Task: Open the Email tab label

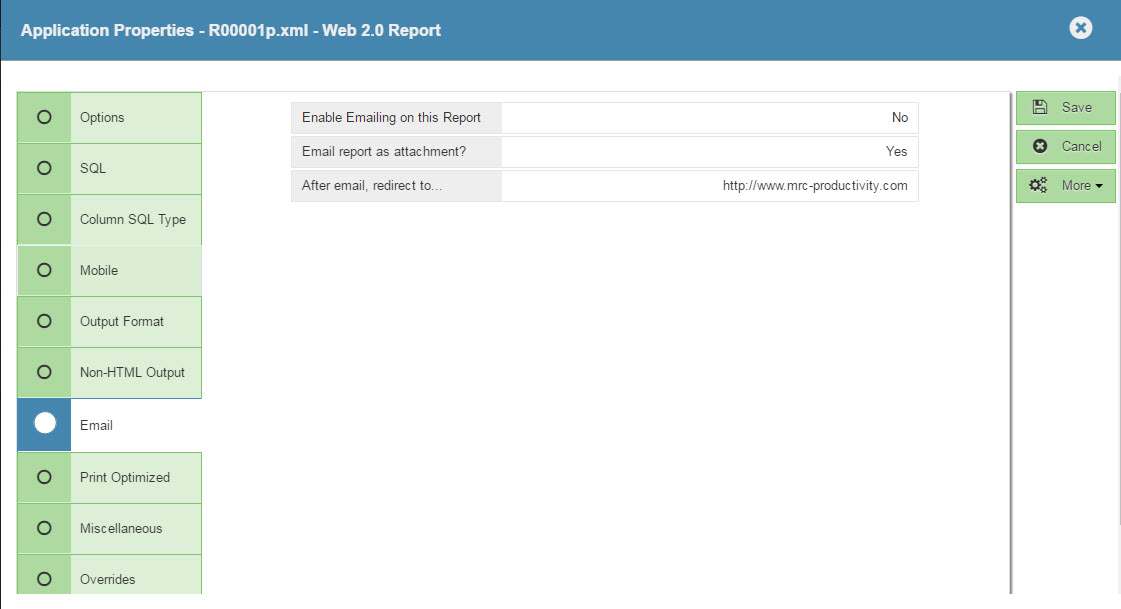Action: pyautogui.click(x=97, y=425)
